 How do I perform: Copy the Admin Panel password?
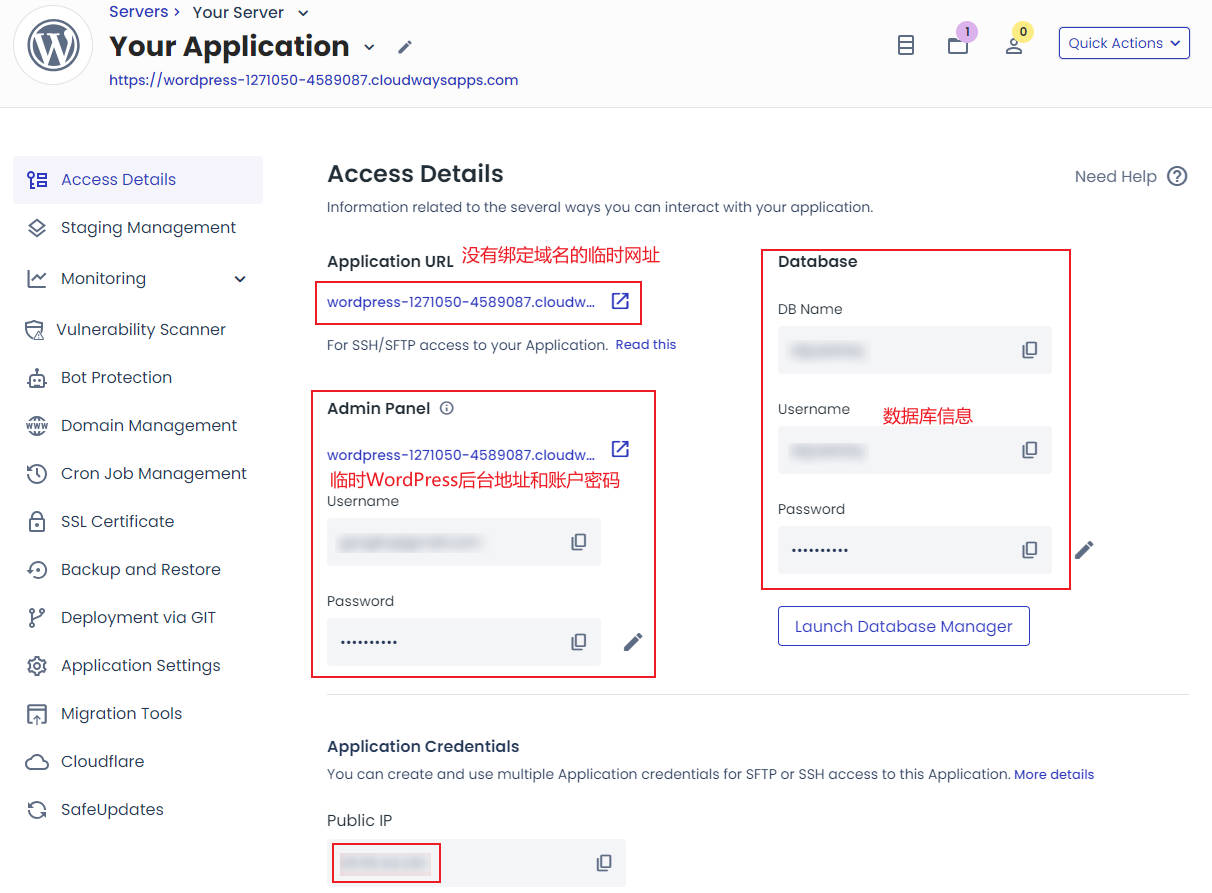pos(578,642)
